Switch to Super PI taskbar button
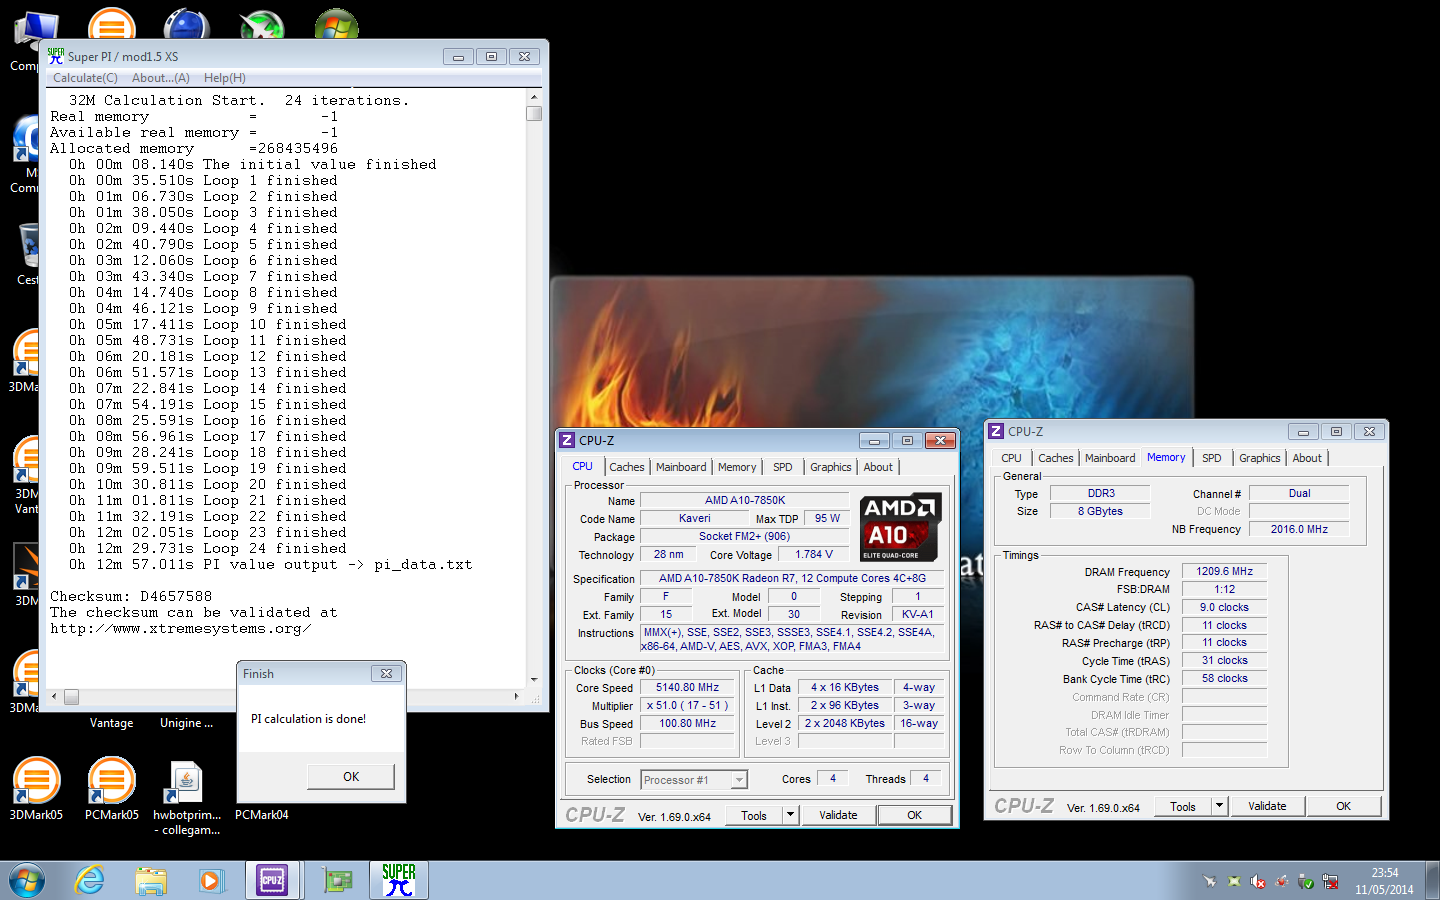Screen dimensions: 1440x900 coord(399,881)
